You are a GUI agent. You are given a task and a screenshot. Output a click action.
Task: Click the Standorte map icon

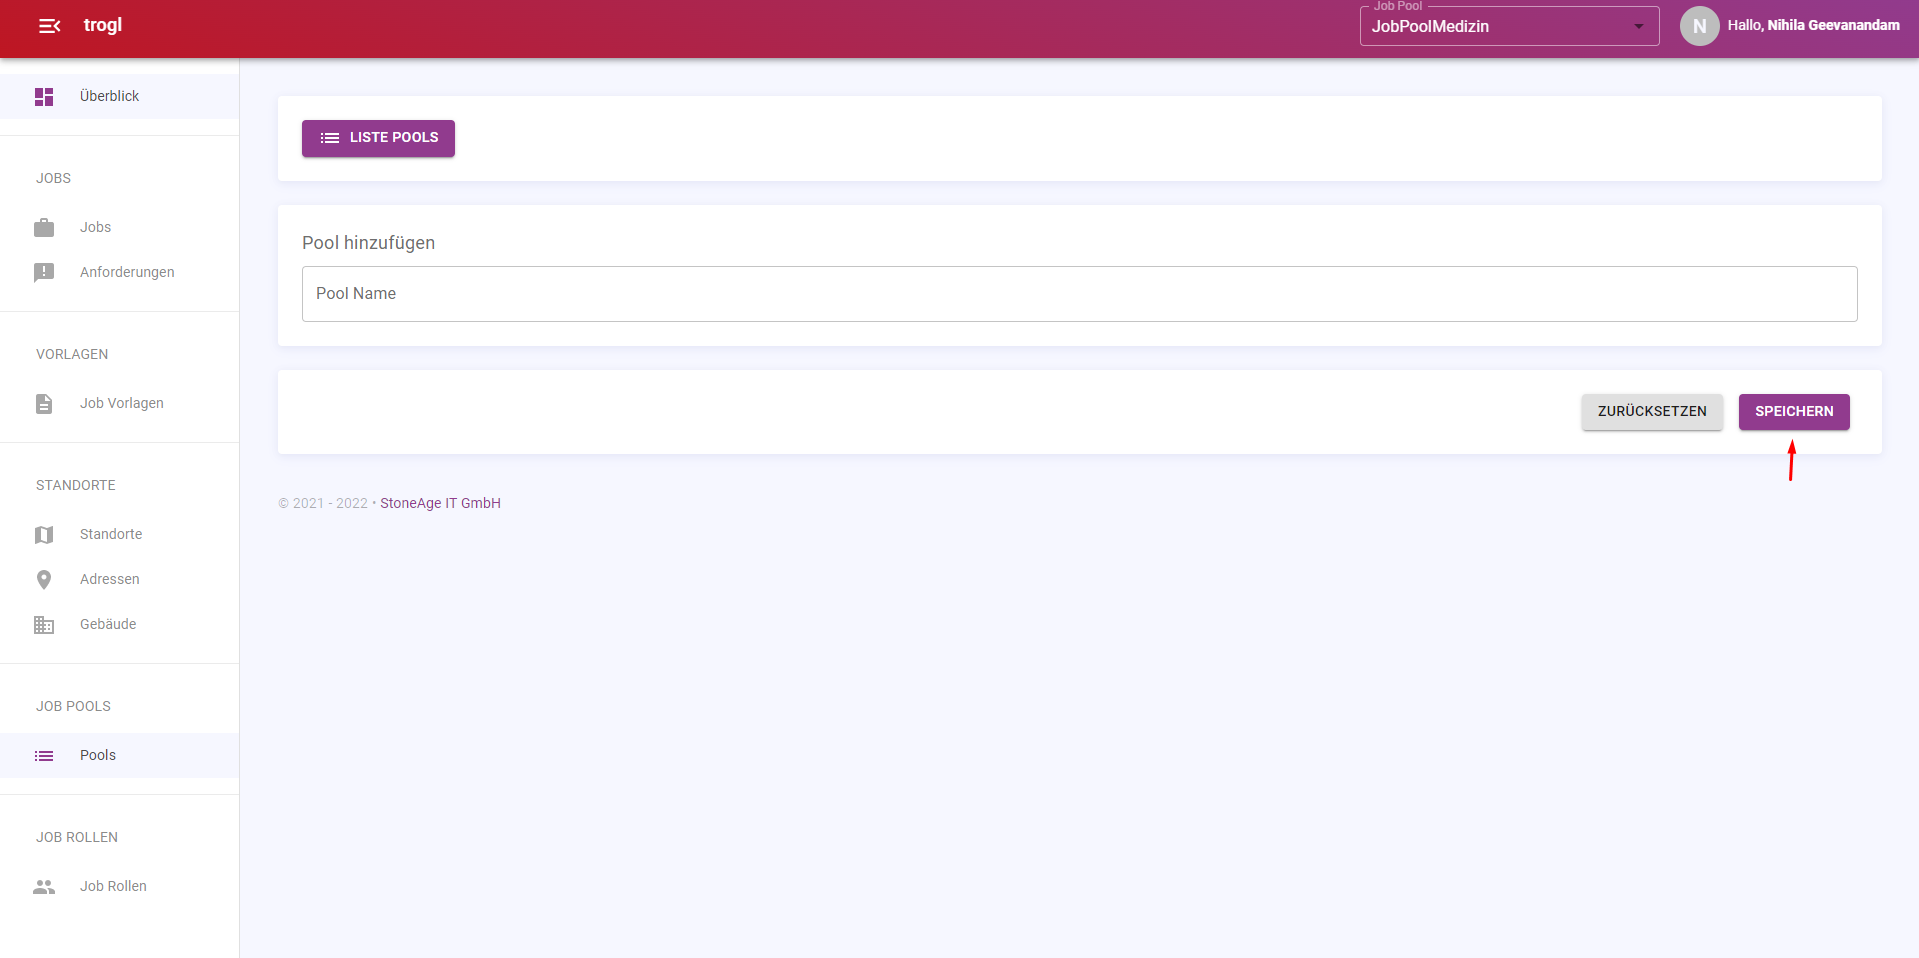tap(44, 535)
